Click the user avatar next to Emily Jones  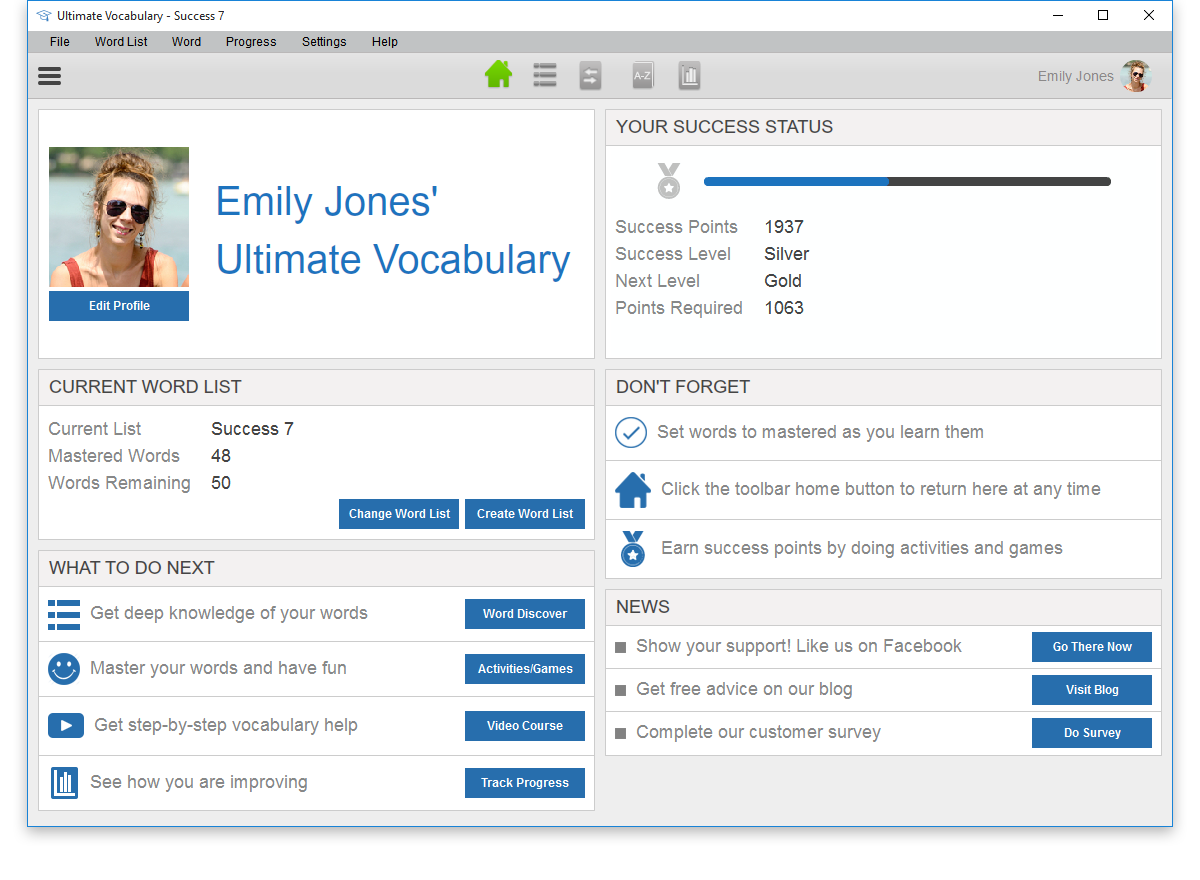click(x=1136, y=76)
